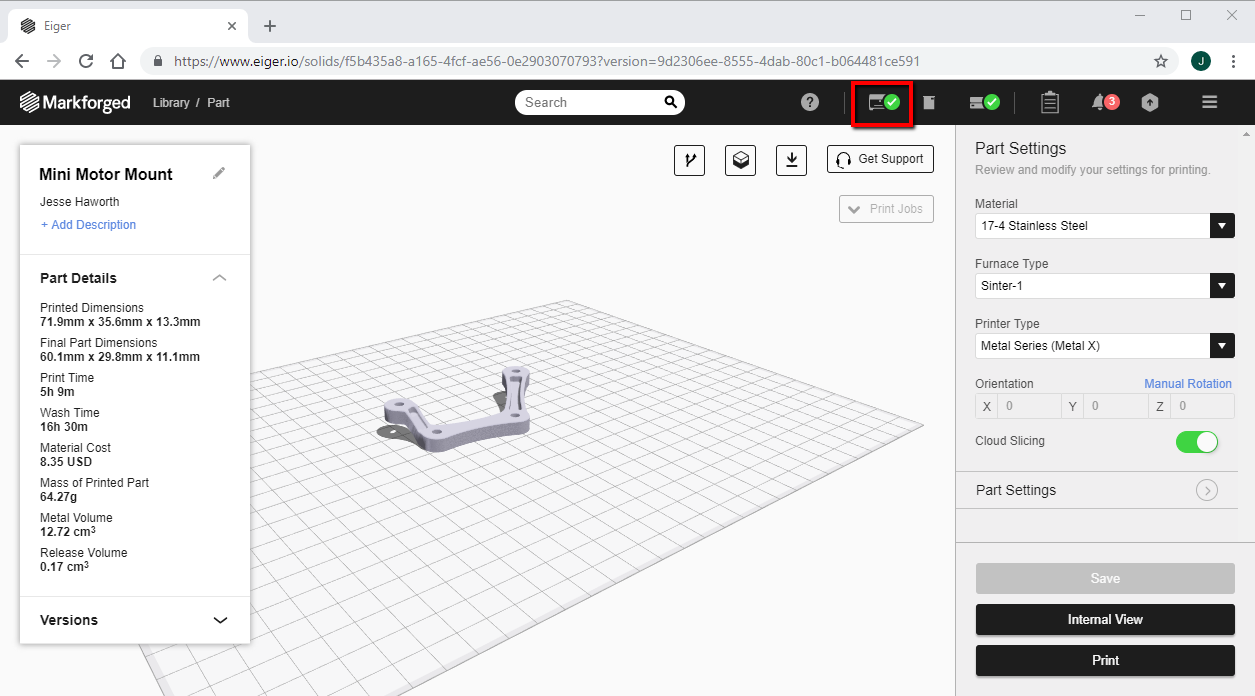Select final dimensions 60.1mm x 29.8mm x 11.1mm
This screenshot has height=696, width=1255.
coord(120,357)
